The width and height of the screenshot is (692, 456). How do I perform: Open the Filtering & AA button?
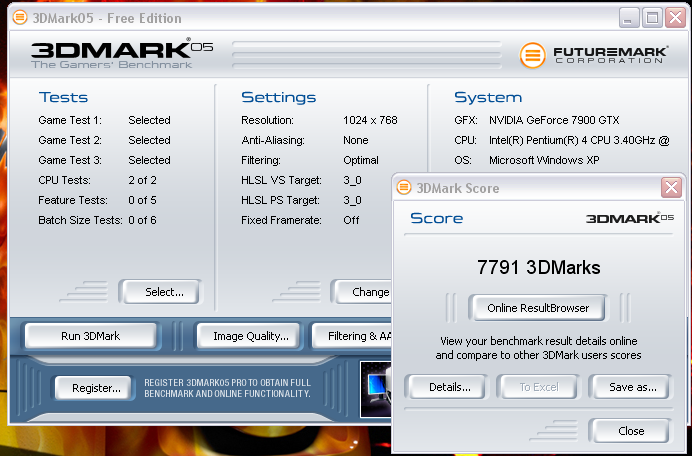(x=352, y=336)
